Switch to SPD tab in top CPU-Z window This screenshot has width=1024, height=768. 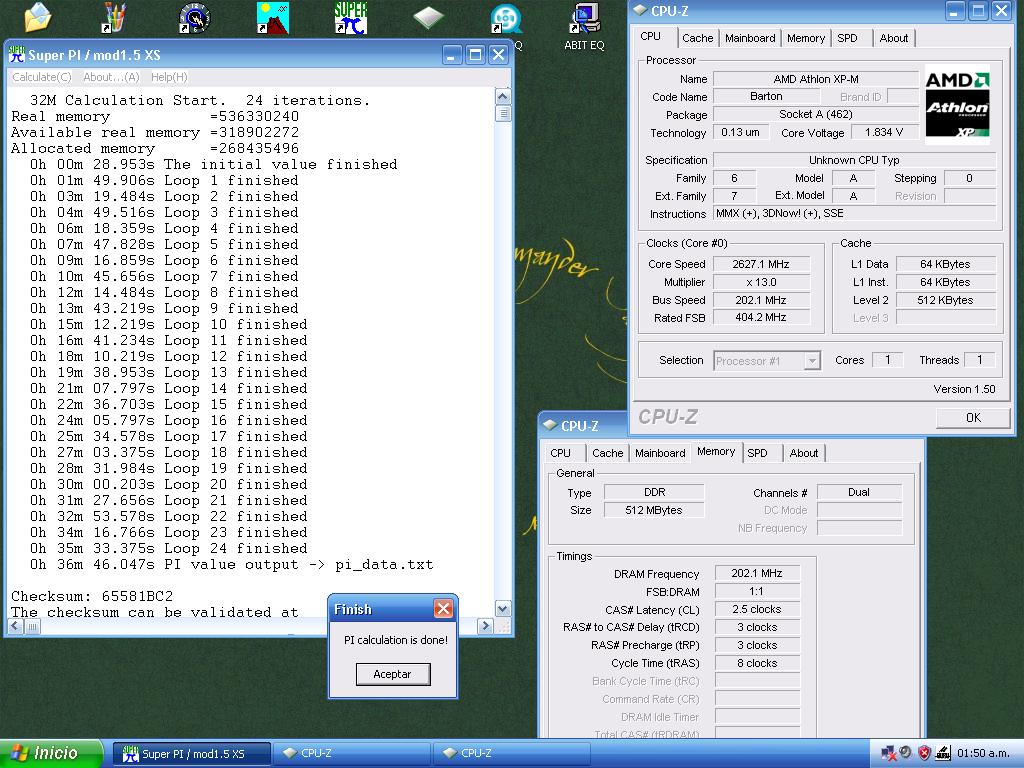pos(848,38)
